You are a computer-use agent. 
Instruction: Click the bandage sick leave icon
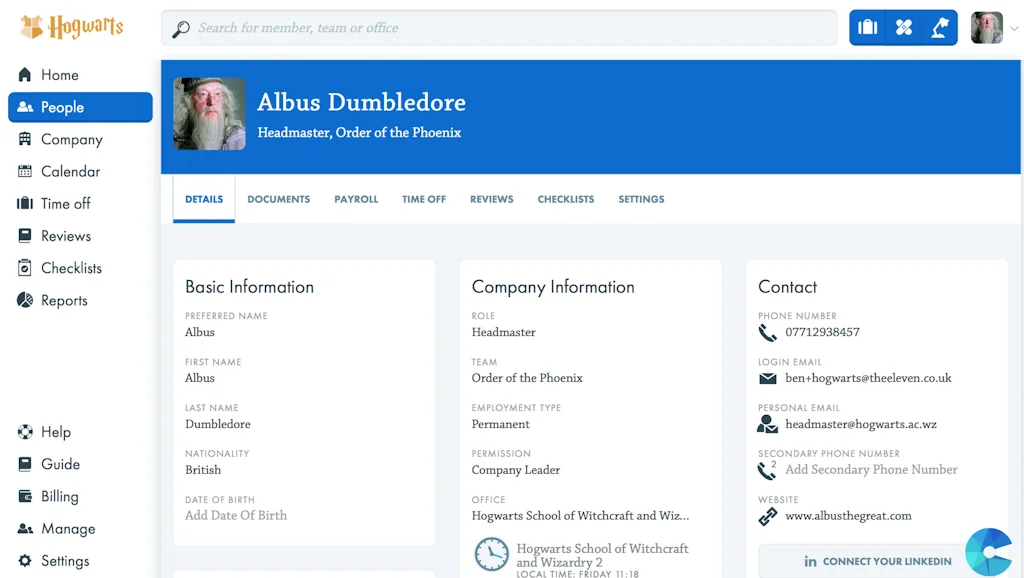point(904,28)
